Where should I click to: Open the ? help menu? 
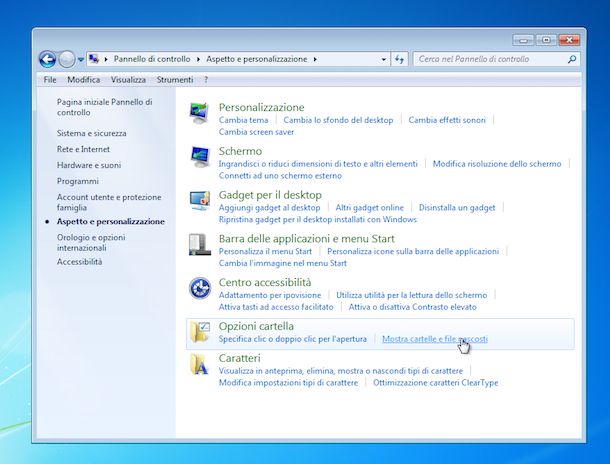click(x=206, y=80)
